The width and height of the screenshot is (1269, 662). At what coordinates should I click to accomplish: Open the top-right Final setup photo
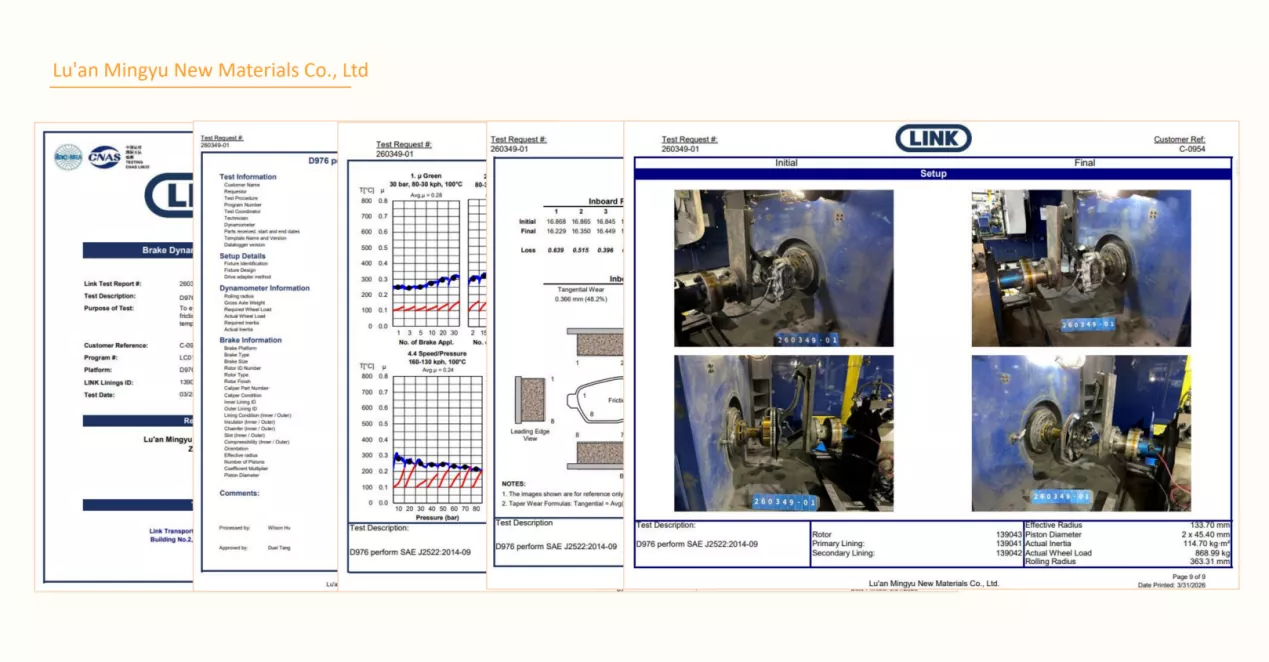tap(1081, 268)
